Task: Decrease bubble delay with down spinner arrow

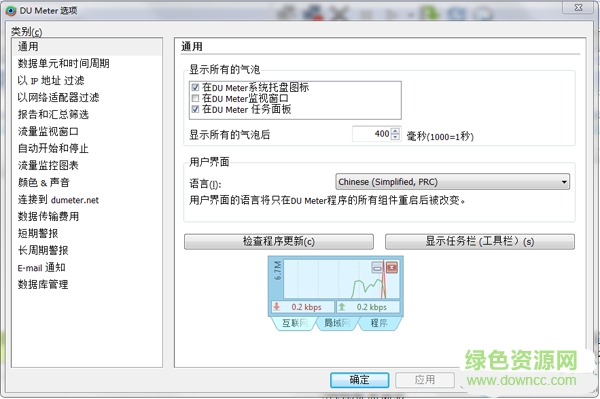Action: (396, 137)
